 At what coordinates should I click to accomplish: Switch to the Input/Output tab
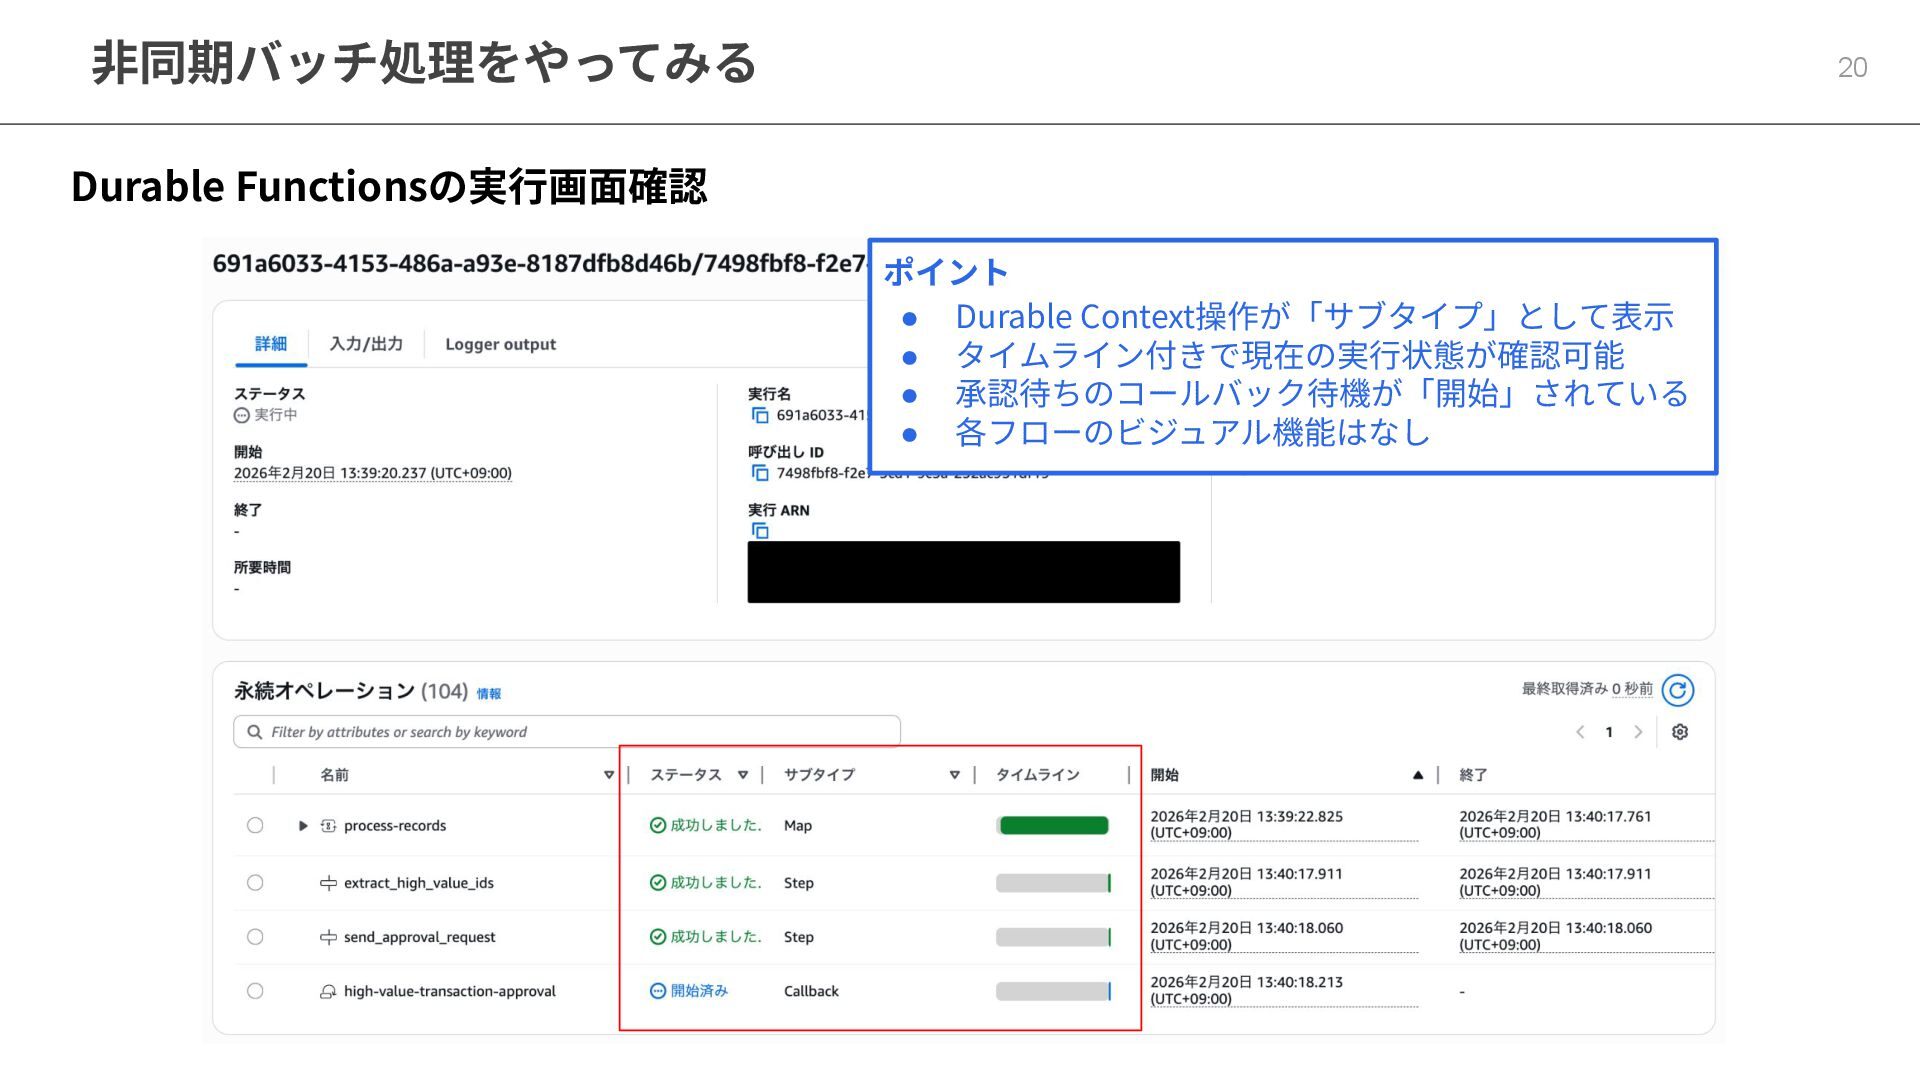click(x=366, y=344)
